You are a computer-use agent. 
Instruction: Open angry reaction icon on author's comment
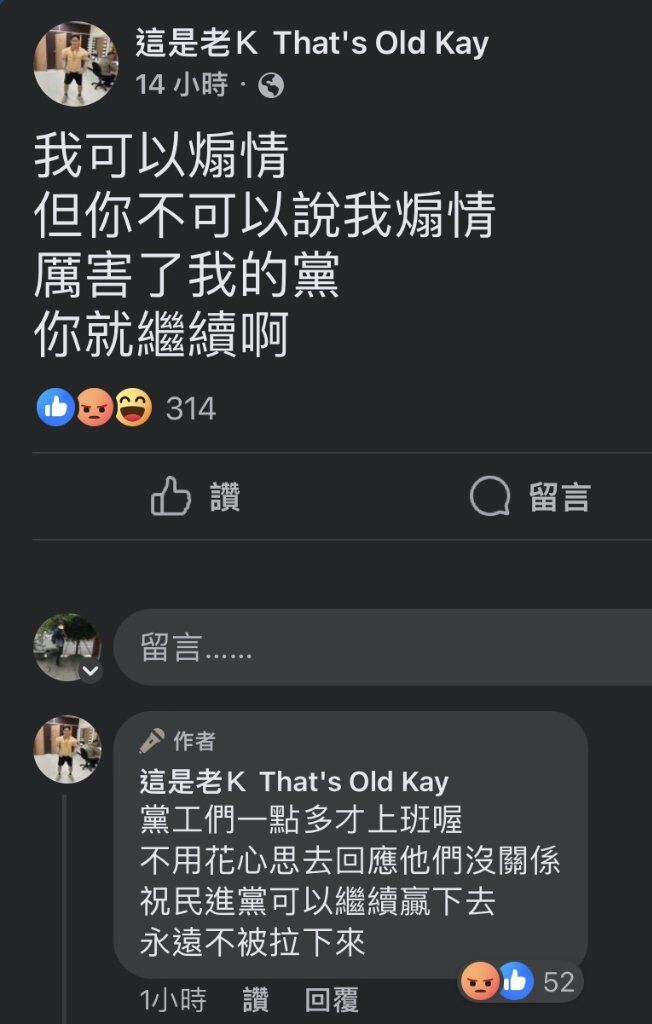tap(480, 982)
